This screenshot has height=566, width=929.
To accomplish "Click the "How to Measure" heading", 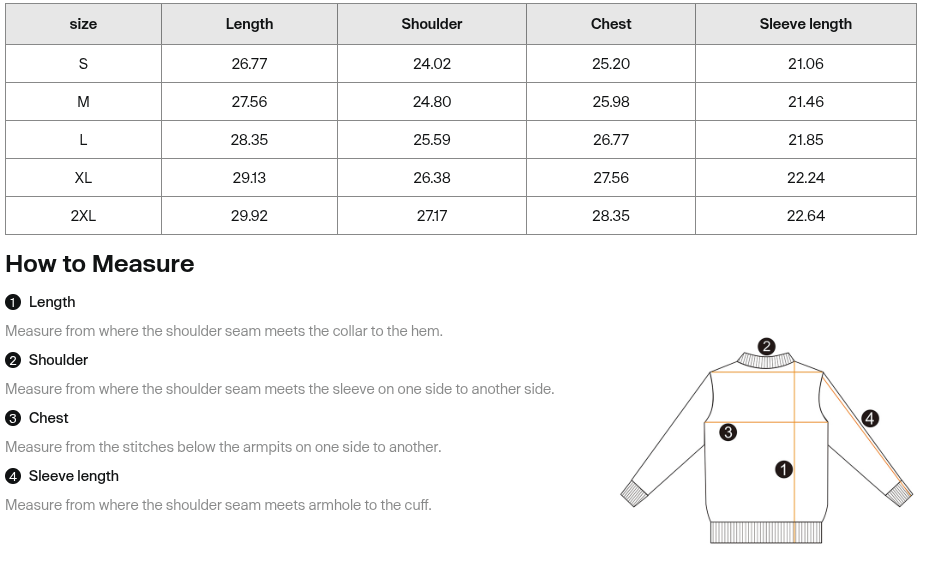I will click(x=100, y=264).
